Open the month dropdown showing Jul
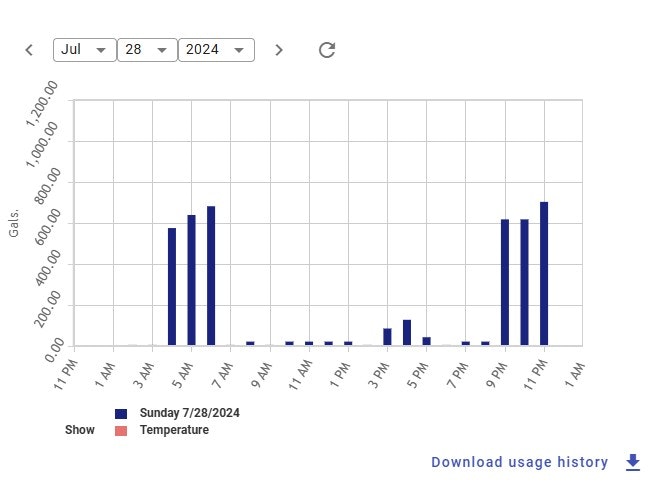657x489 pixels. coord(85,50)
